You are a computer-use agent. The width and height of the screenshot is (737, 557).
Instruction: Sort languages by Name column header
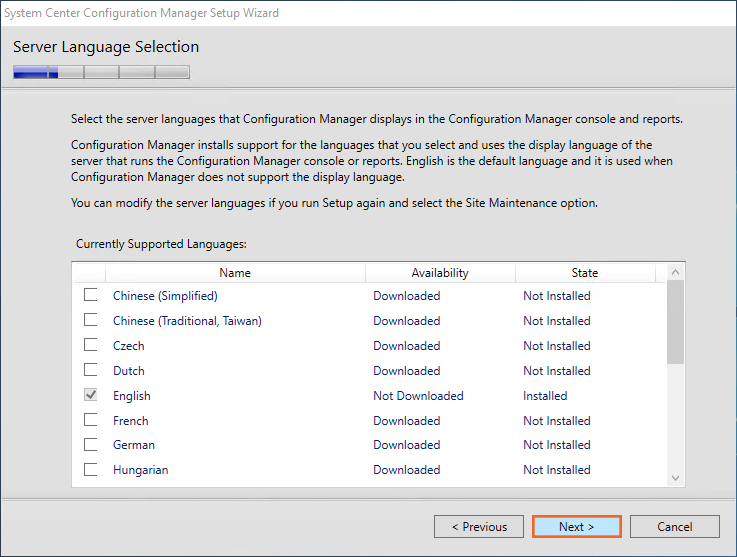pos(235,273)
